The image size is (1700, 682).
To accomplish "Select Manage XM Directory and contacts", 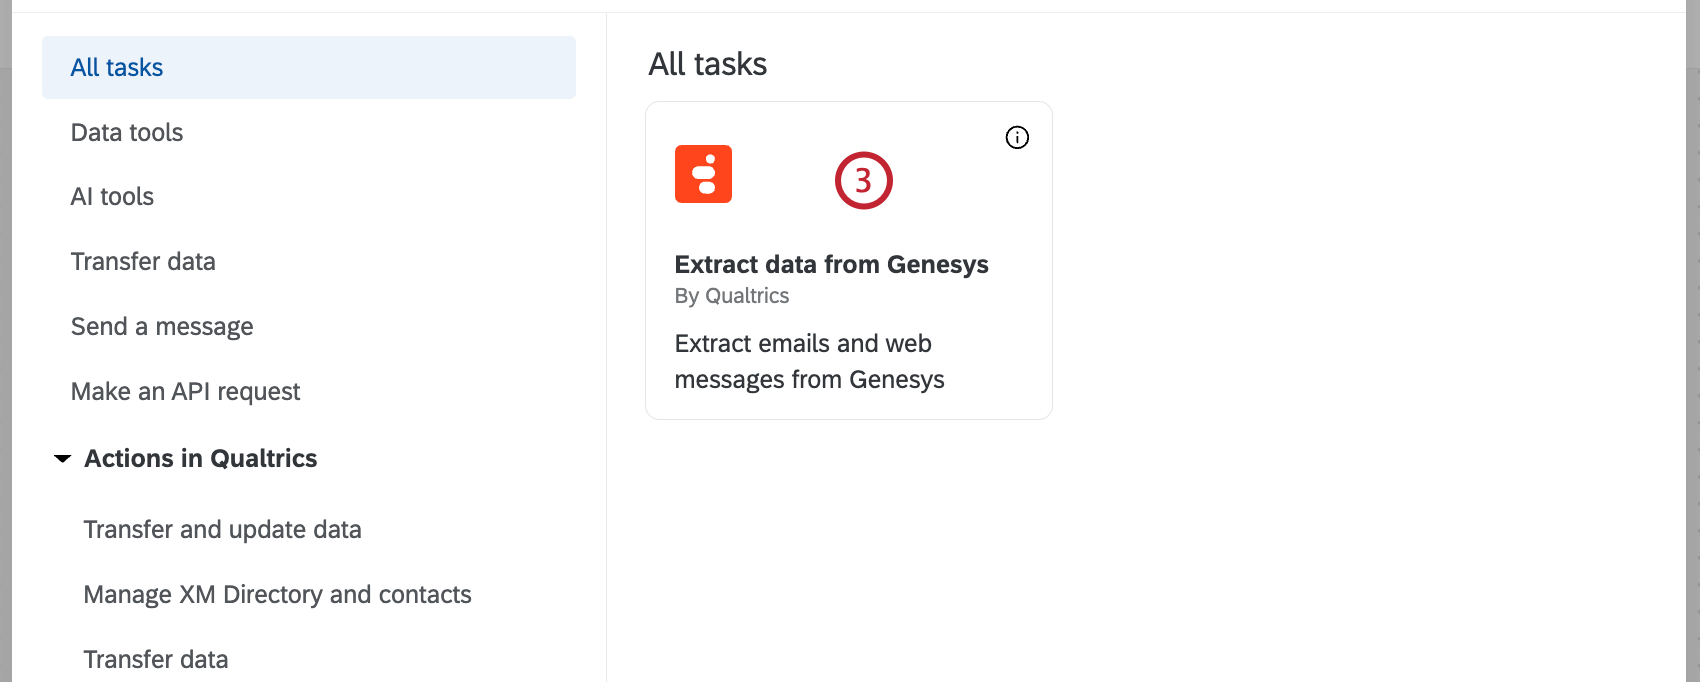I will click(x=277, y=594).
